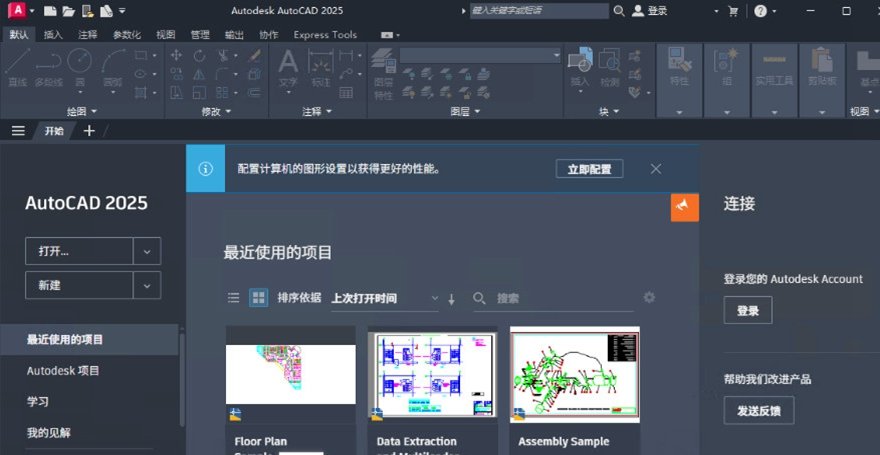Click the sheet set manager icon in quick access toolbar
Screen dimensions: 880x455
coord(107,11)
